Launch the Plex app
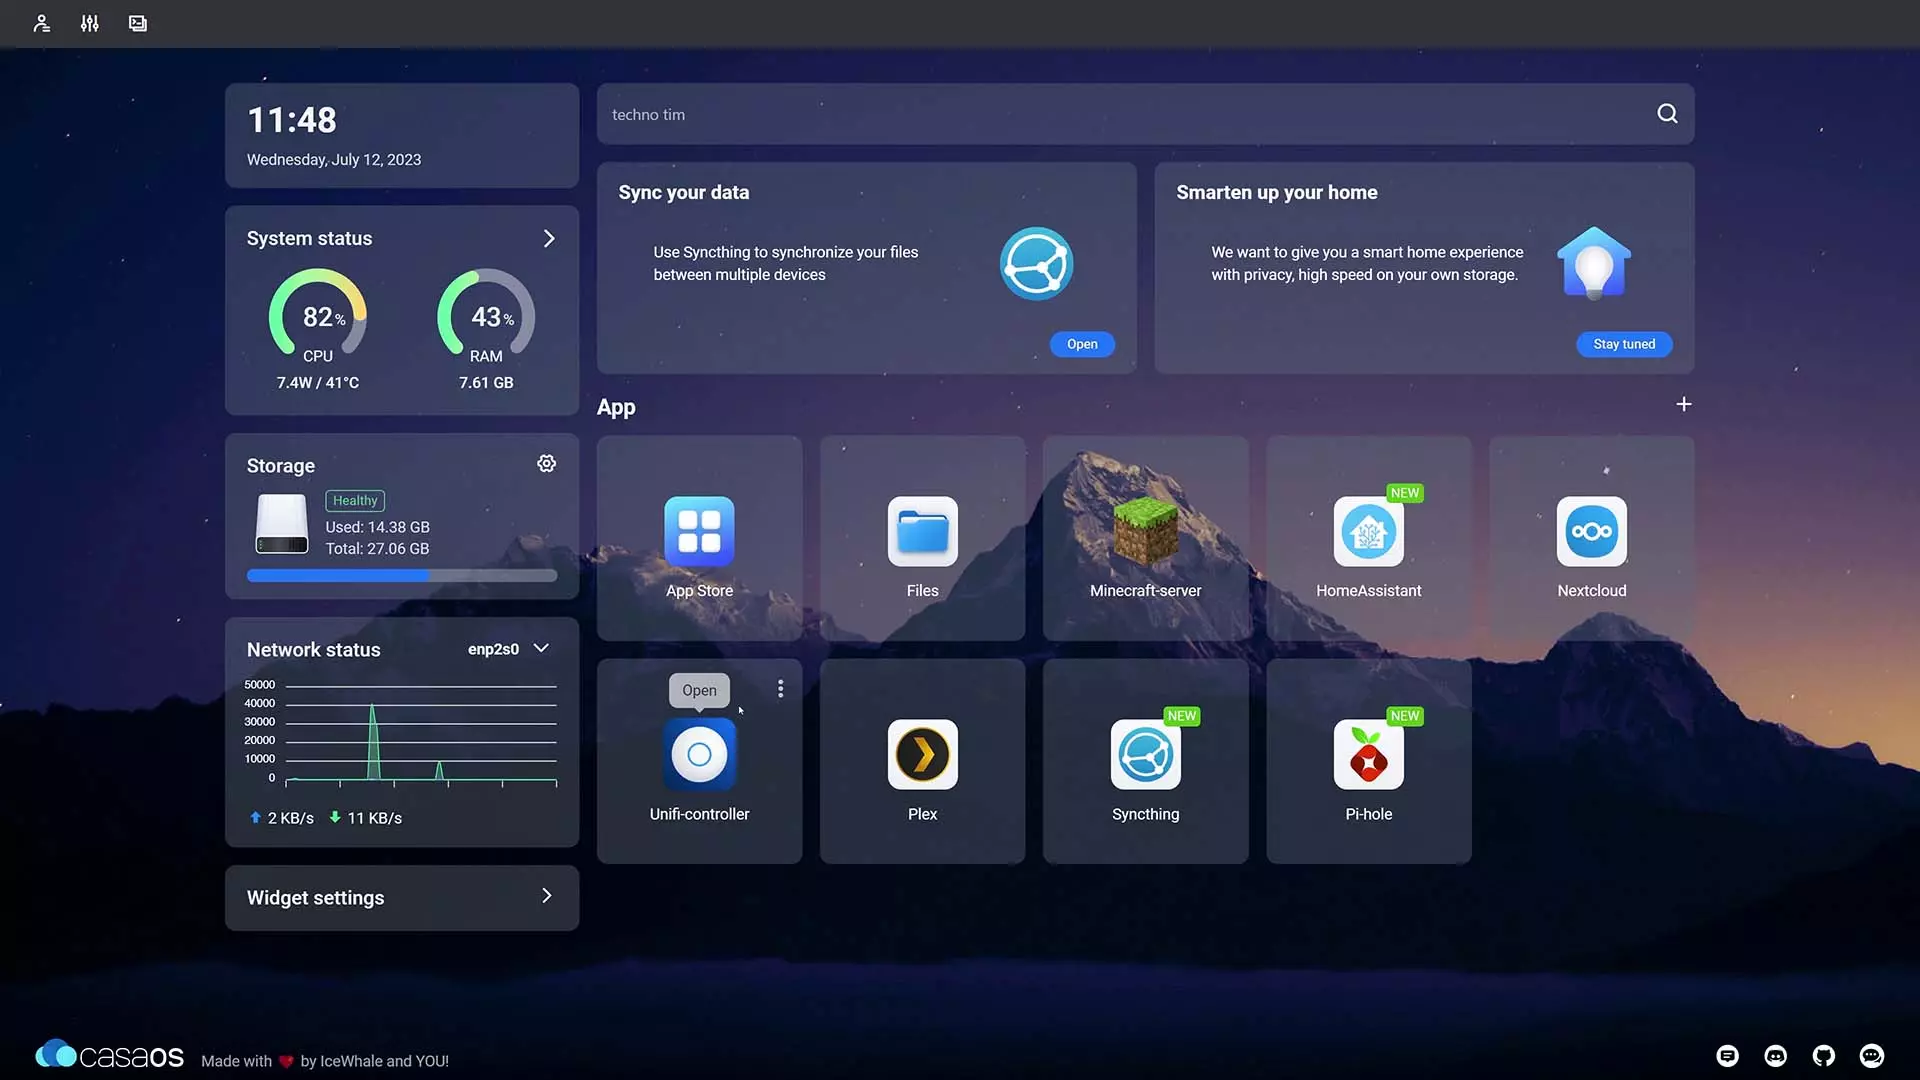 point(922,755)
